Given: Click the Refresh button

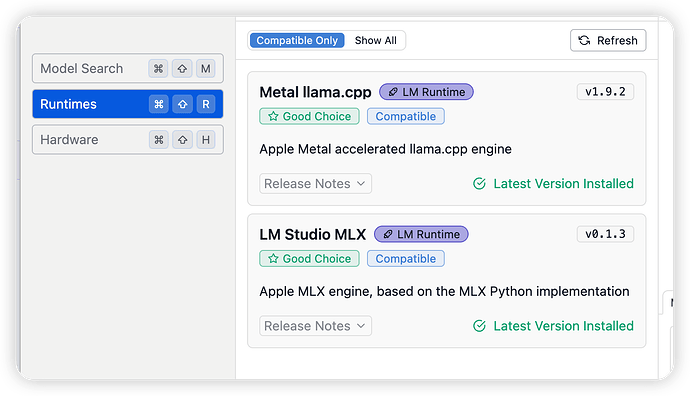Looking at the screenshot, I should point(608,40).
